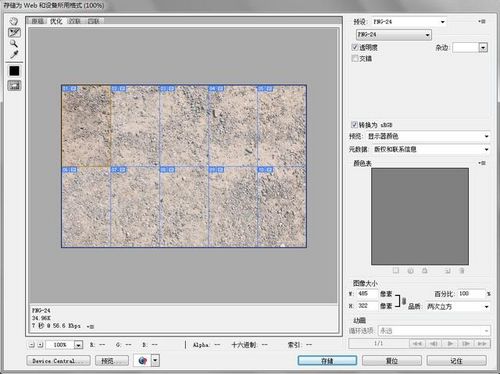Image resolution: width=500 pixels, height=374 pixels.
Task: Select the Slice Select tool
Action: [14, 32]
